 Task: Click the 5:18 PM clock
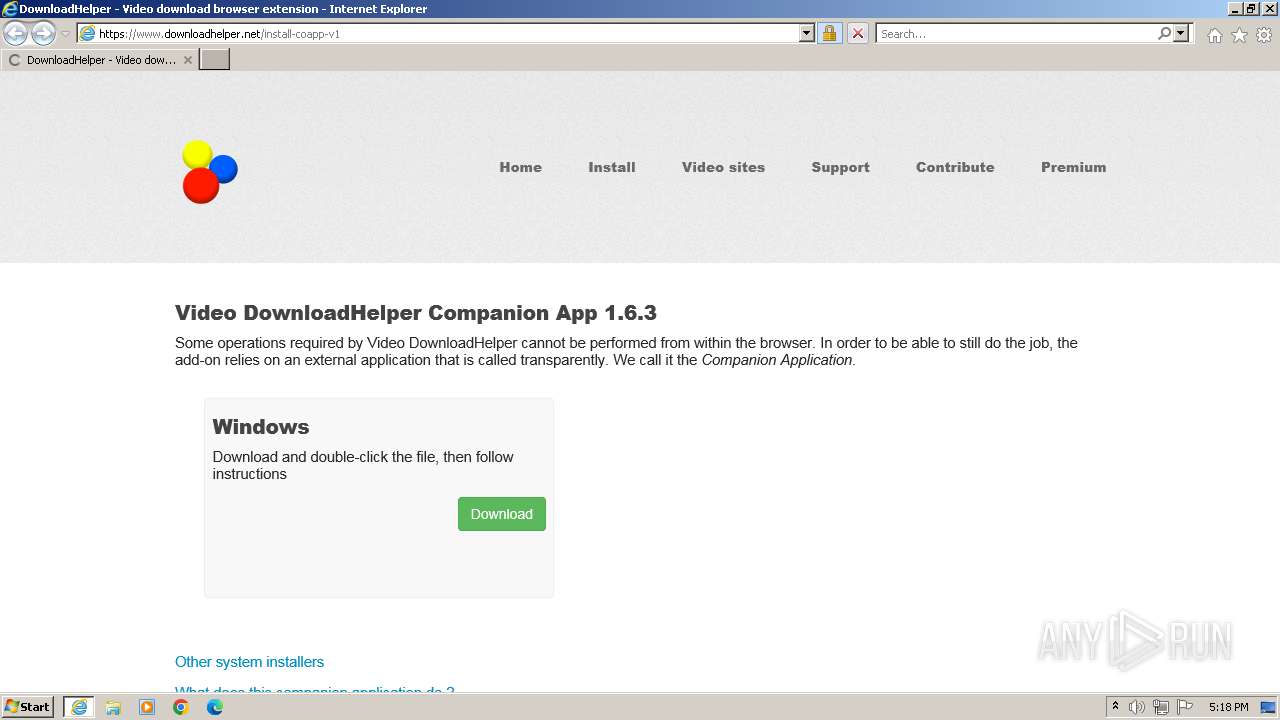[x=1228, y=707]
